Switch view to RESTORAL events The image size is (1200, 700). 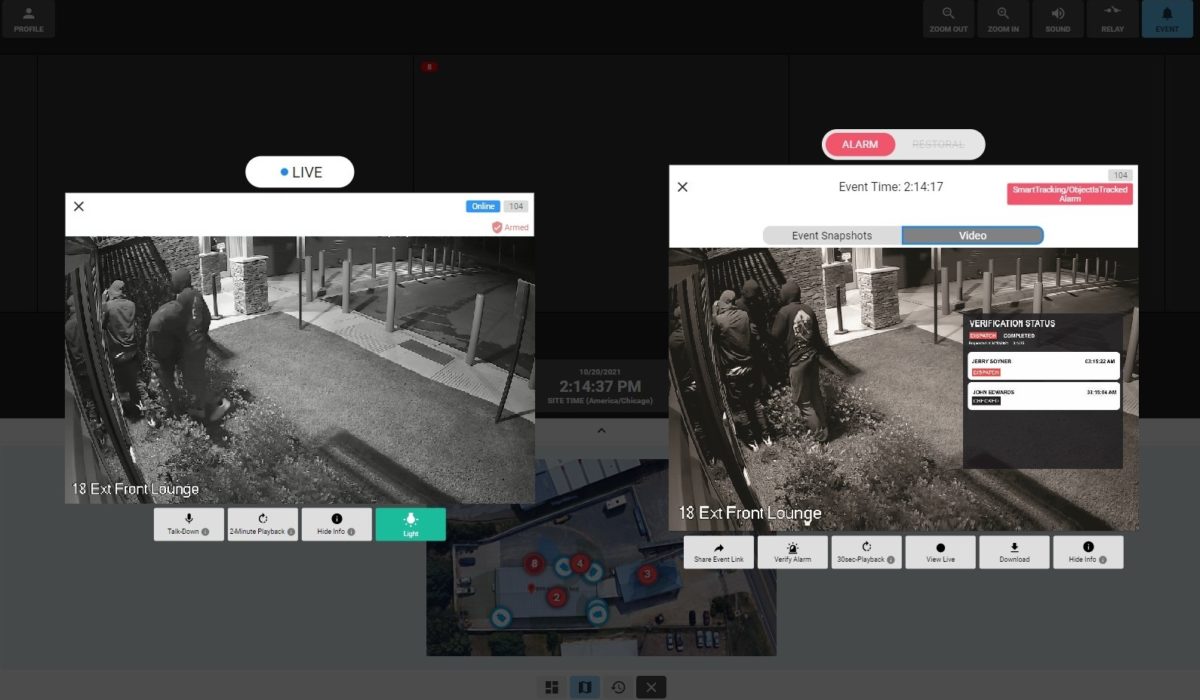click(940, 144)
